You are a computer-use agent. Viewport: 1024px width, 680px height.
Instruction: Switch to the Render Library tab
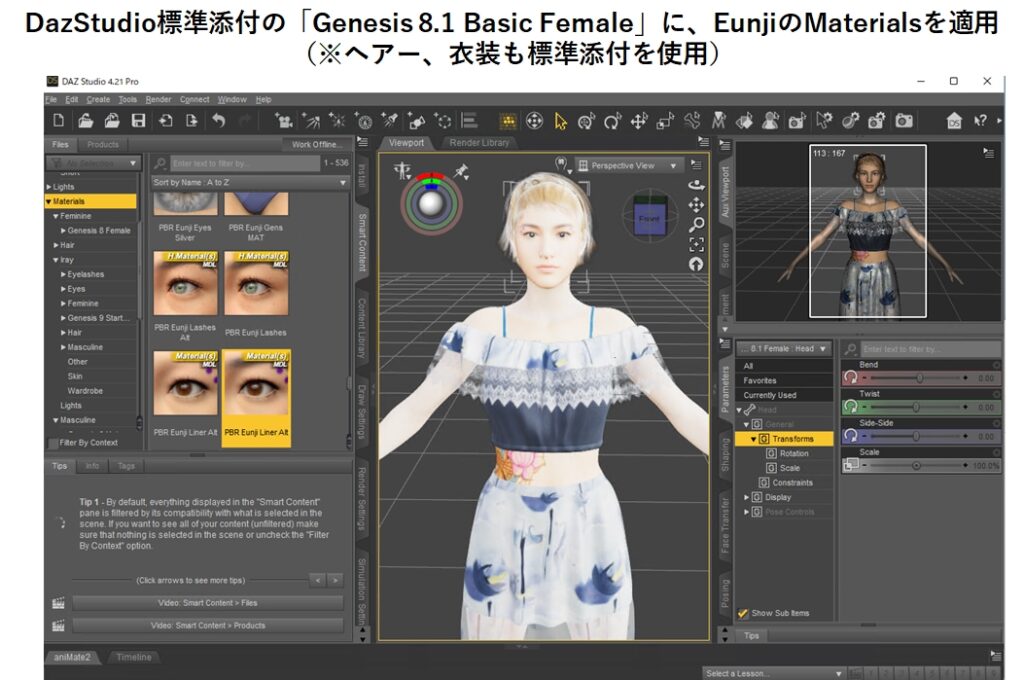point(479,143)
